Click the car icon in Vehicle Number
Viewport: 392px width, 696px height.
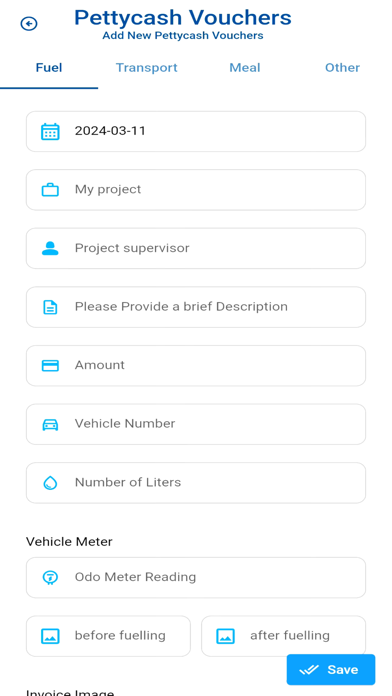pyautogui.click(x=50, y=424)
